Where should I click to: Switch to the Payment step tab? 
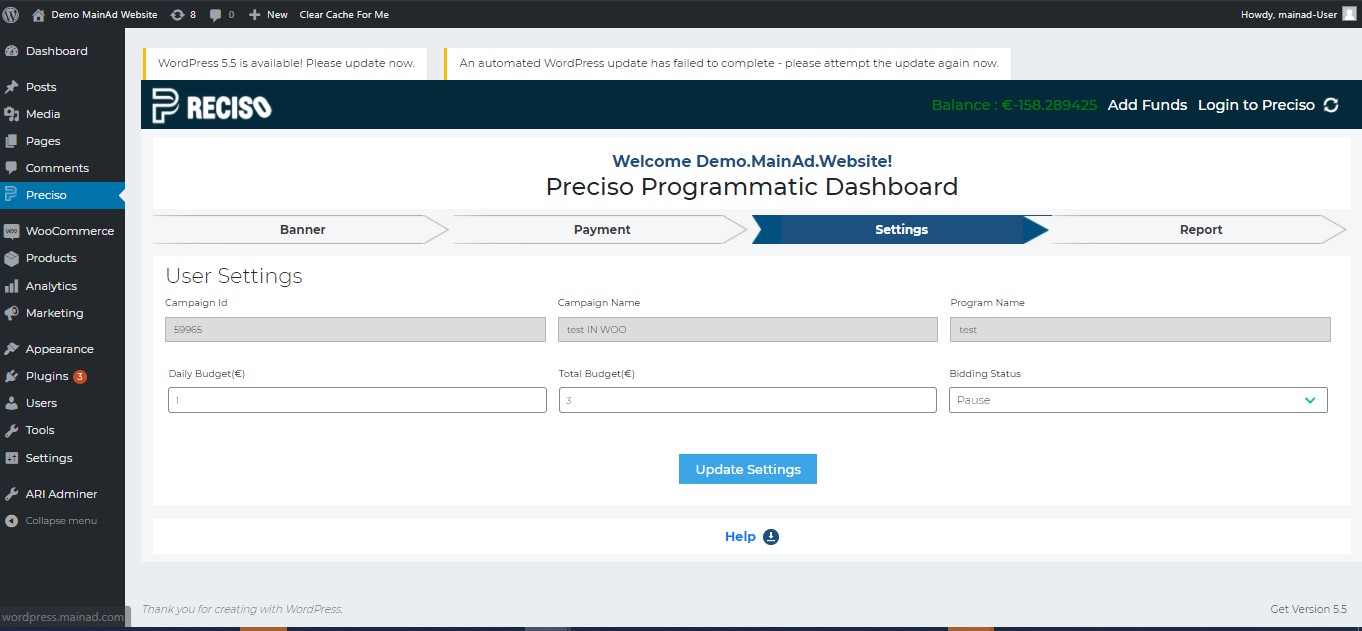[x=601, y=230]
